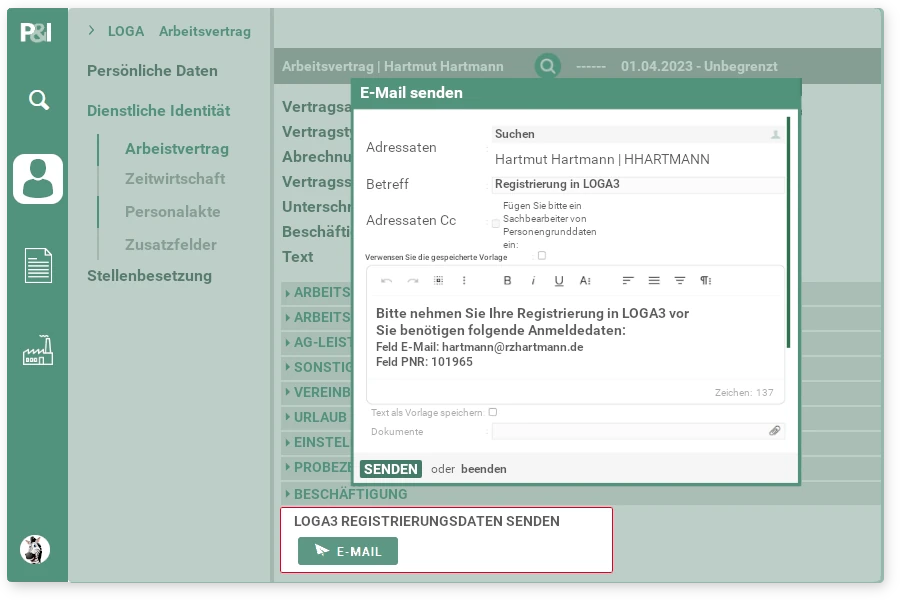Redo the edit in the email editor
900x600 pixels.
pos(413,280)
